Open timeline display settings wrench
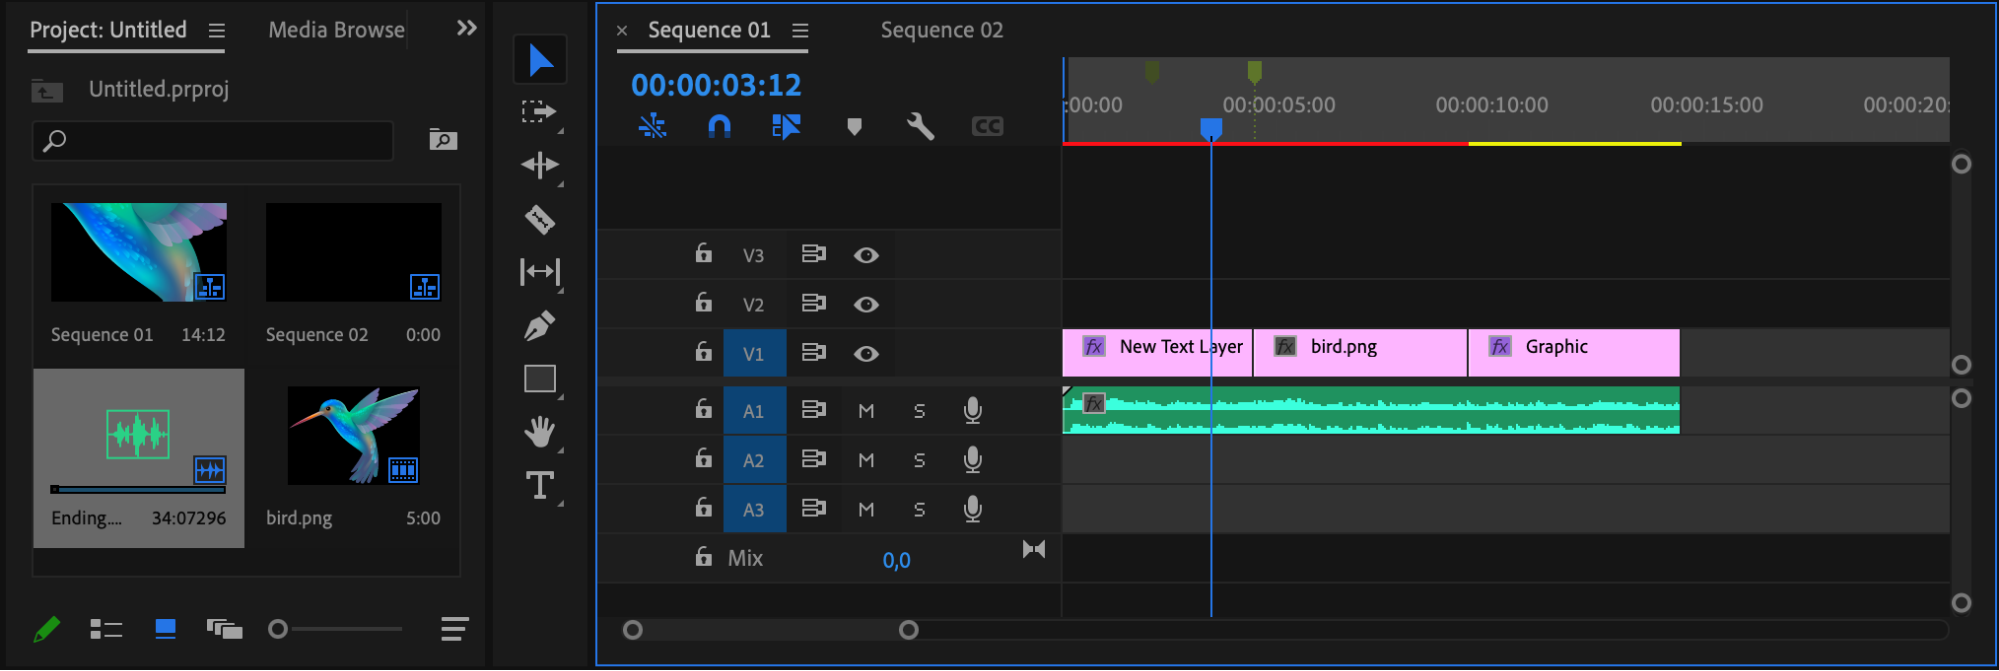The width and height of the screenshot is (1999, 671). click(x=920, y=126)
